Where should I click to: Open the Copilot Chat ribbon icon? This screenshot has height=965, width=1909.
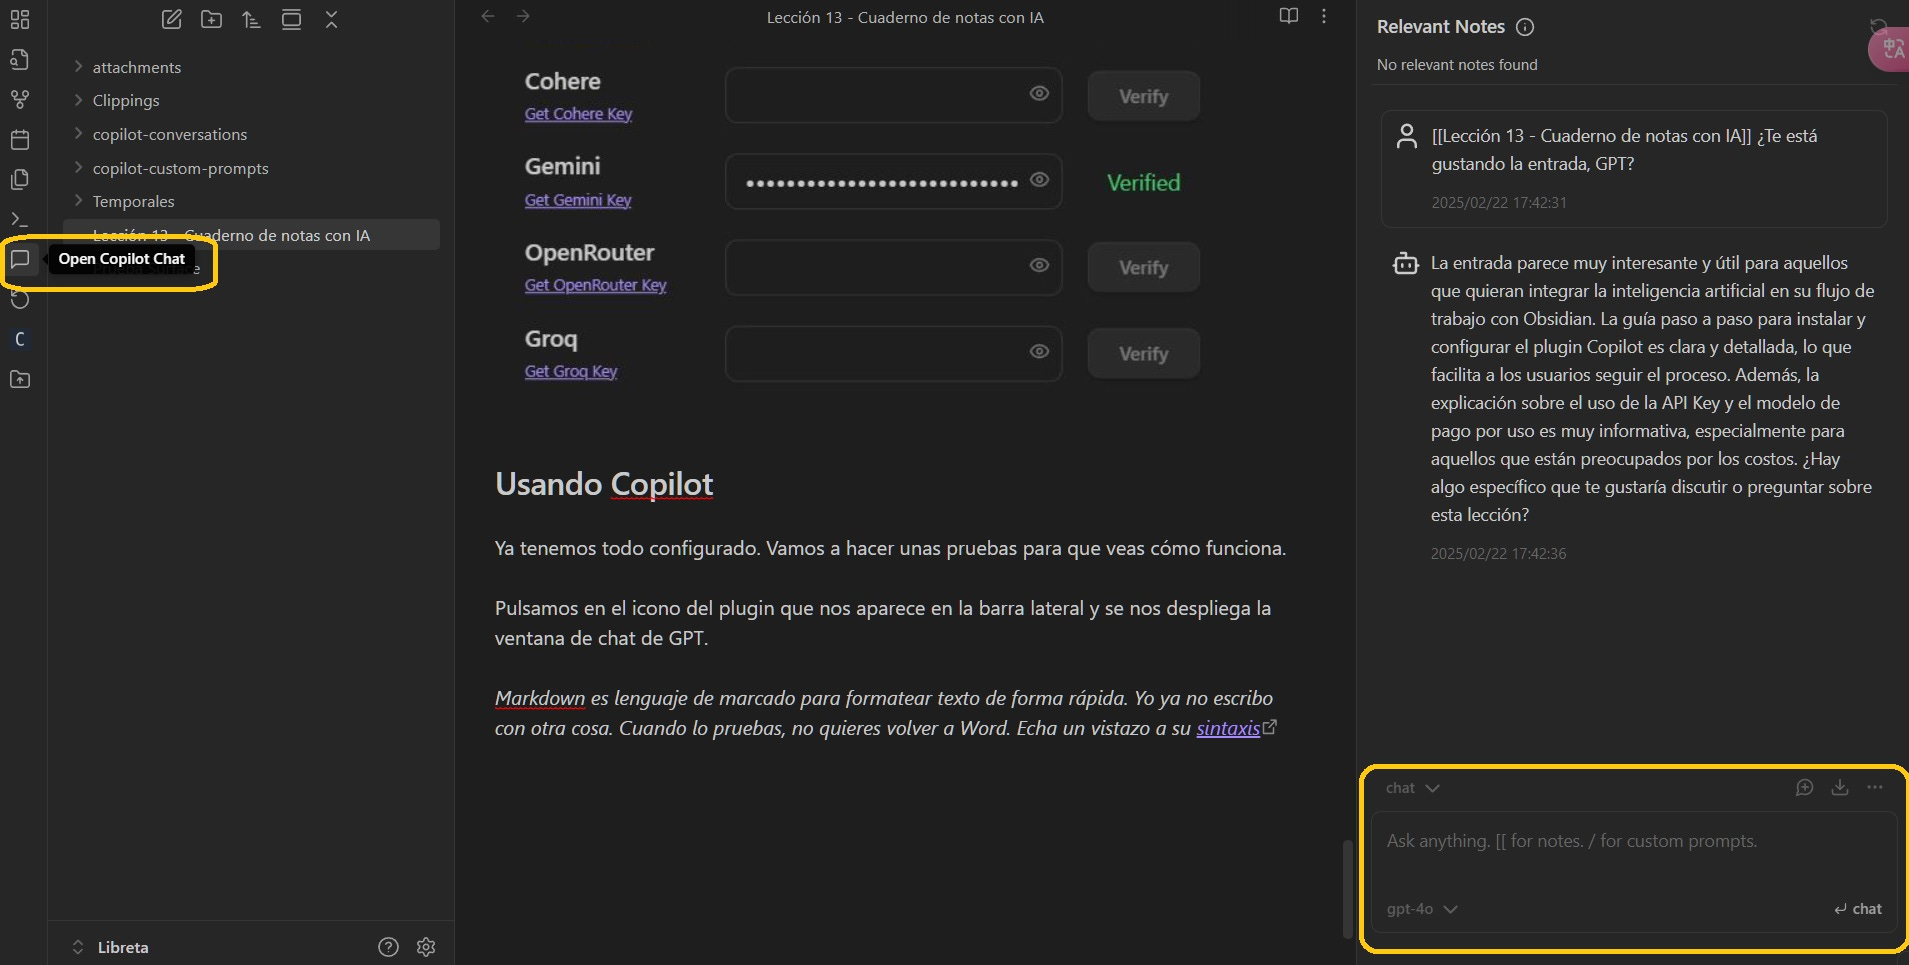tap(20, 259)
